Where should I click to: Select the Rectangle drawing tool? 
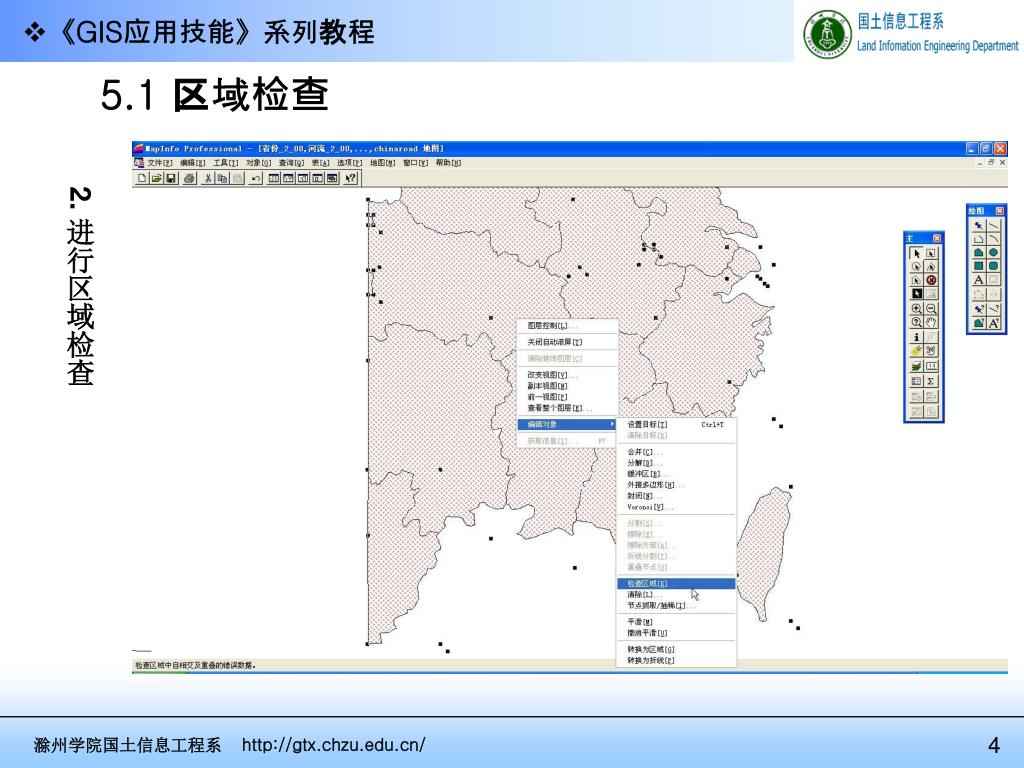click(978, 266)
